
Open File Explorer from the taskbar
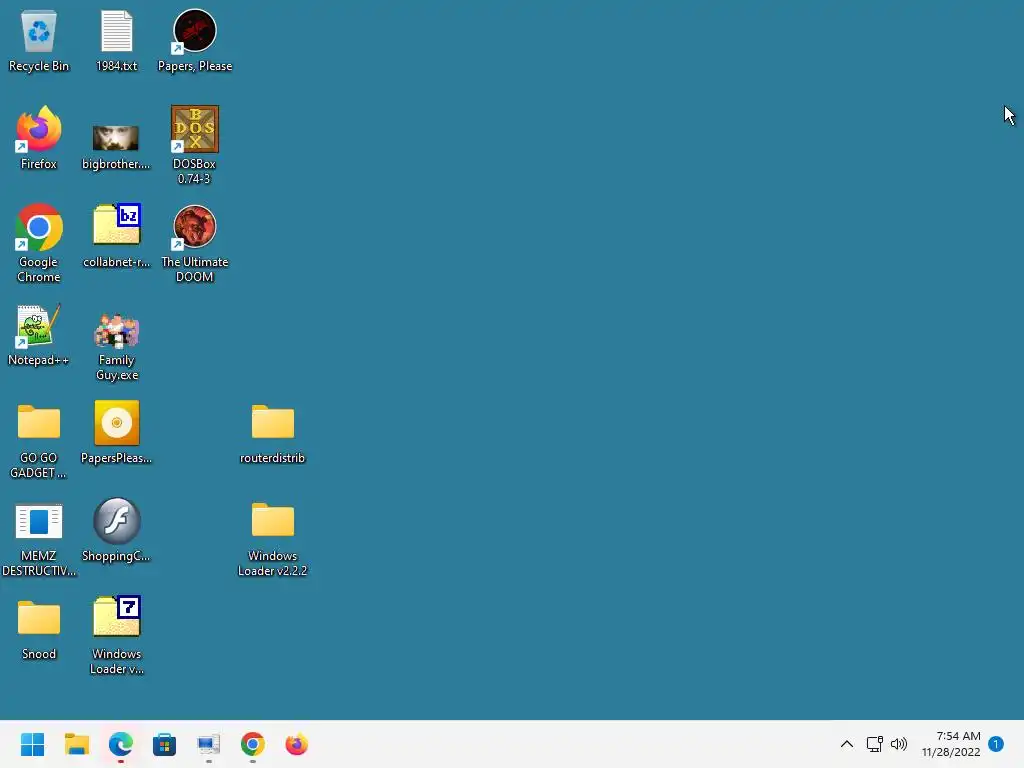tap(76, 744)
